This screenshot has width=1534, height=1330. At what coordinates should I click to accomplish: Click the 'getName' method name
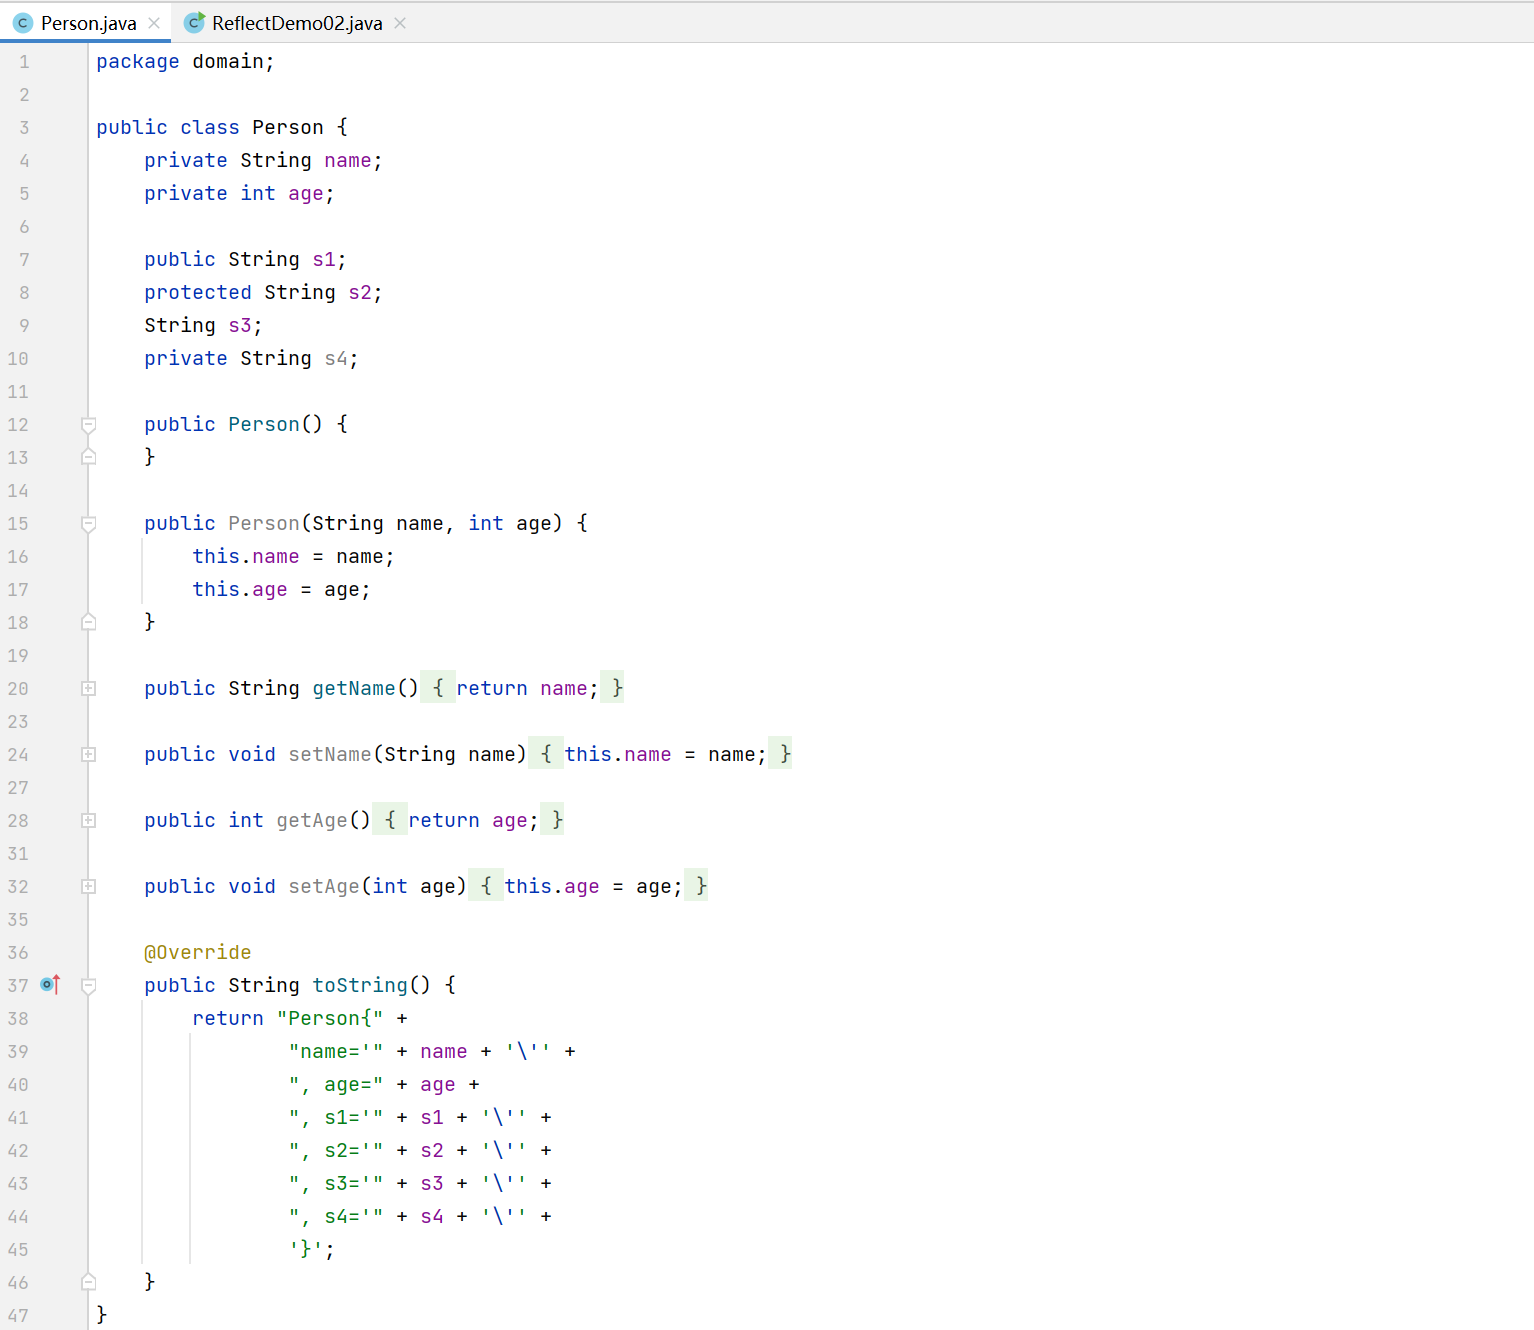pos(354,688)
